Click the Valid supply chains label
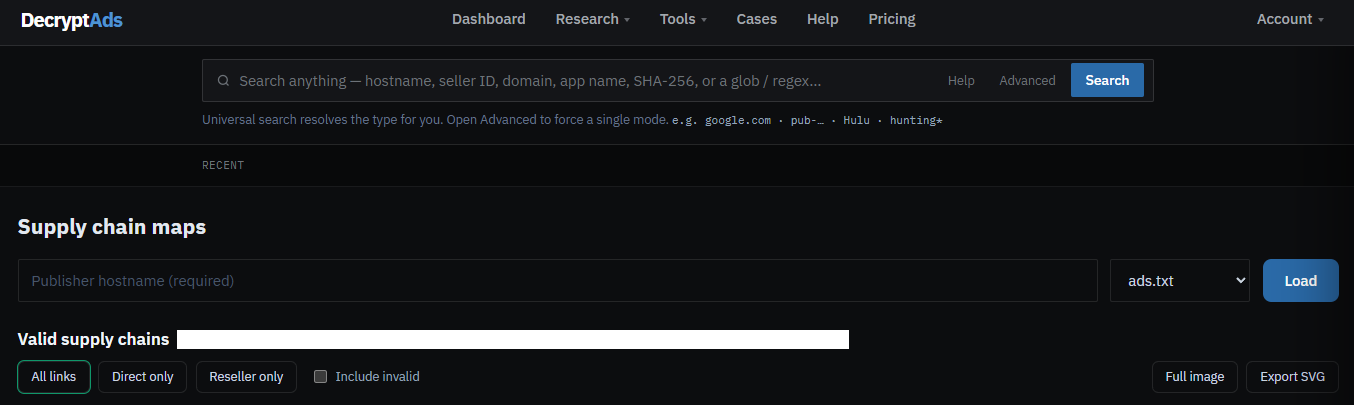This screenshot has width=1354, height=405. click(x=94, y=340)
